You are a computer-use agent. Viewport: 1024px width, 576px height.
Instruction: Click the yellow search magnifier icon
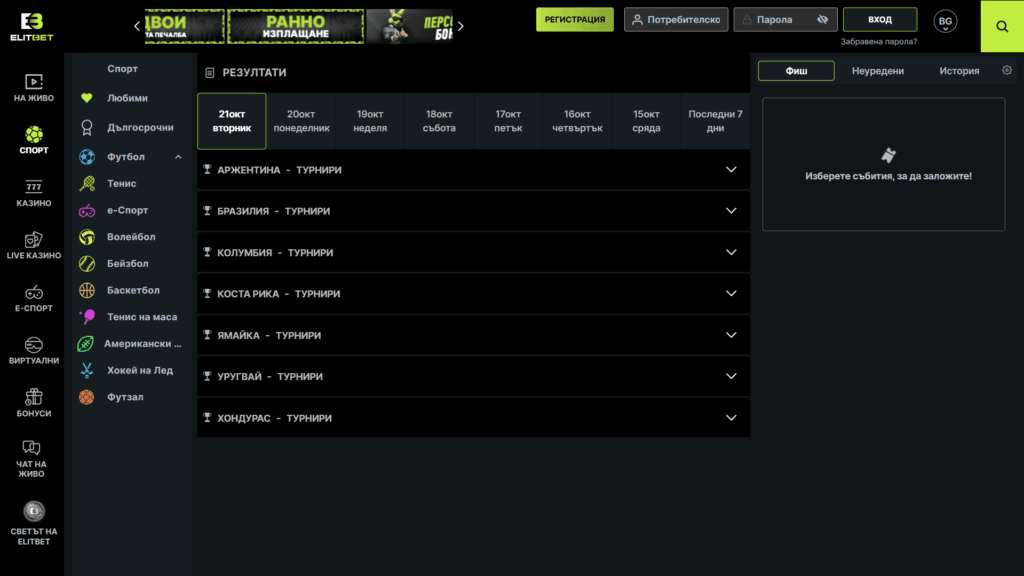(x=1002, y=27)
